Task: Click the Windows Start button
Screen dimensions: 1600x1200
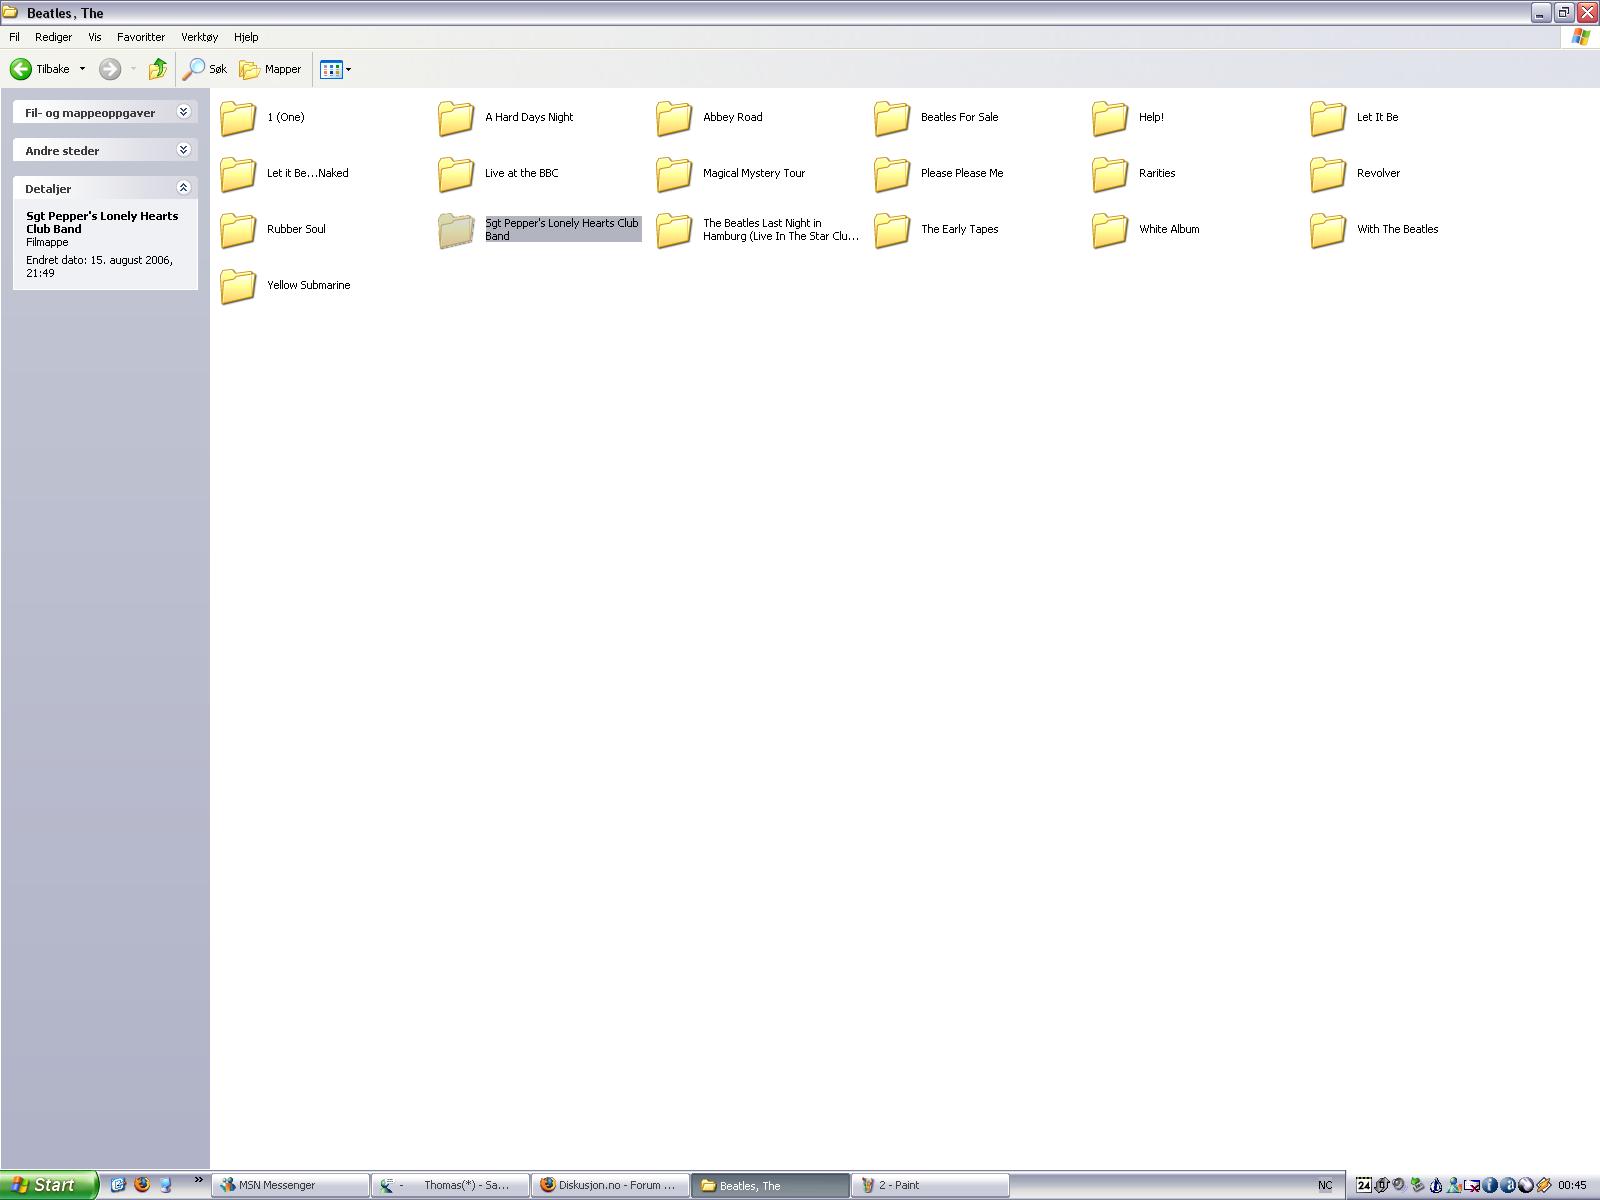Action: [49, 1185]
